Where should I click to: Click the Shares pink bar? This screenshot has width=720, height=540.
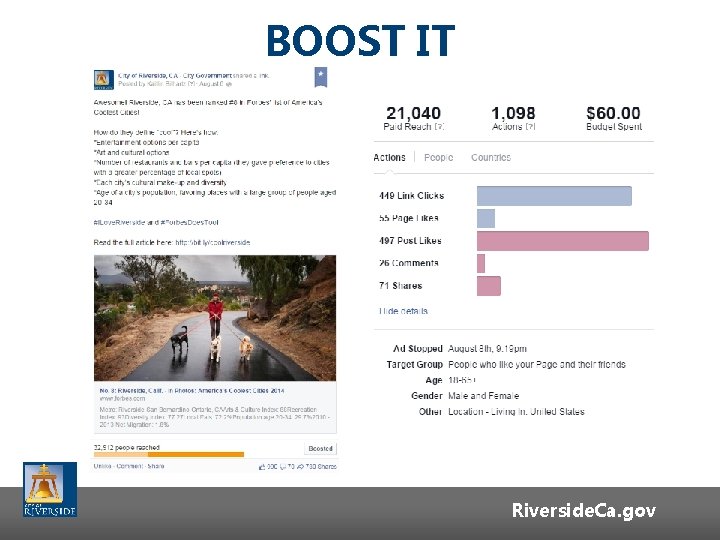[x=489, y=286]
